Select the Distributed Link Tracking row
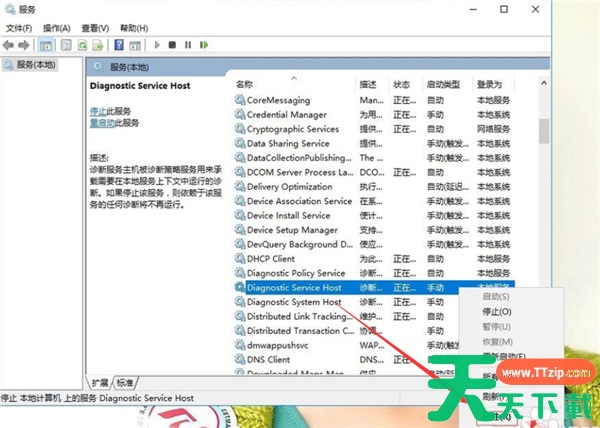 346,316
